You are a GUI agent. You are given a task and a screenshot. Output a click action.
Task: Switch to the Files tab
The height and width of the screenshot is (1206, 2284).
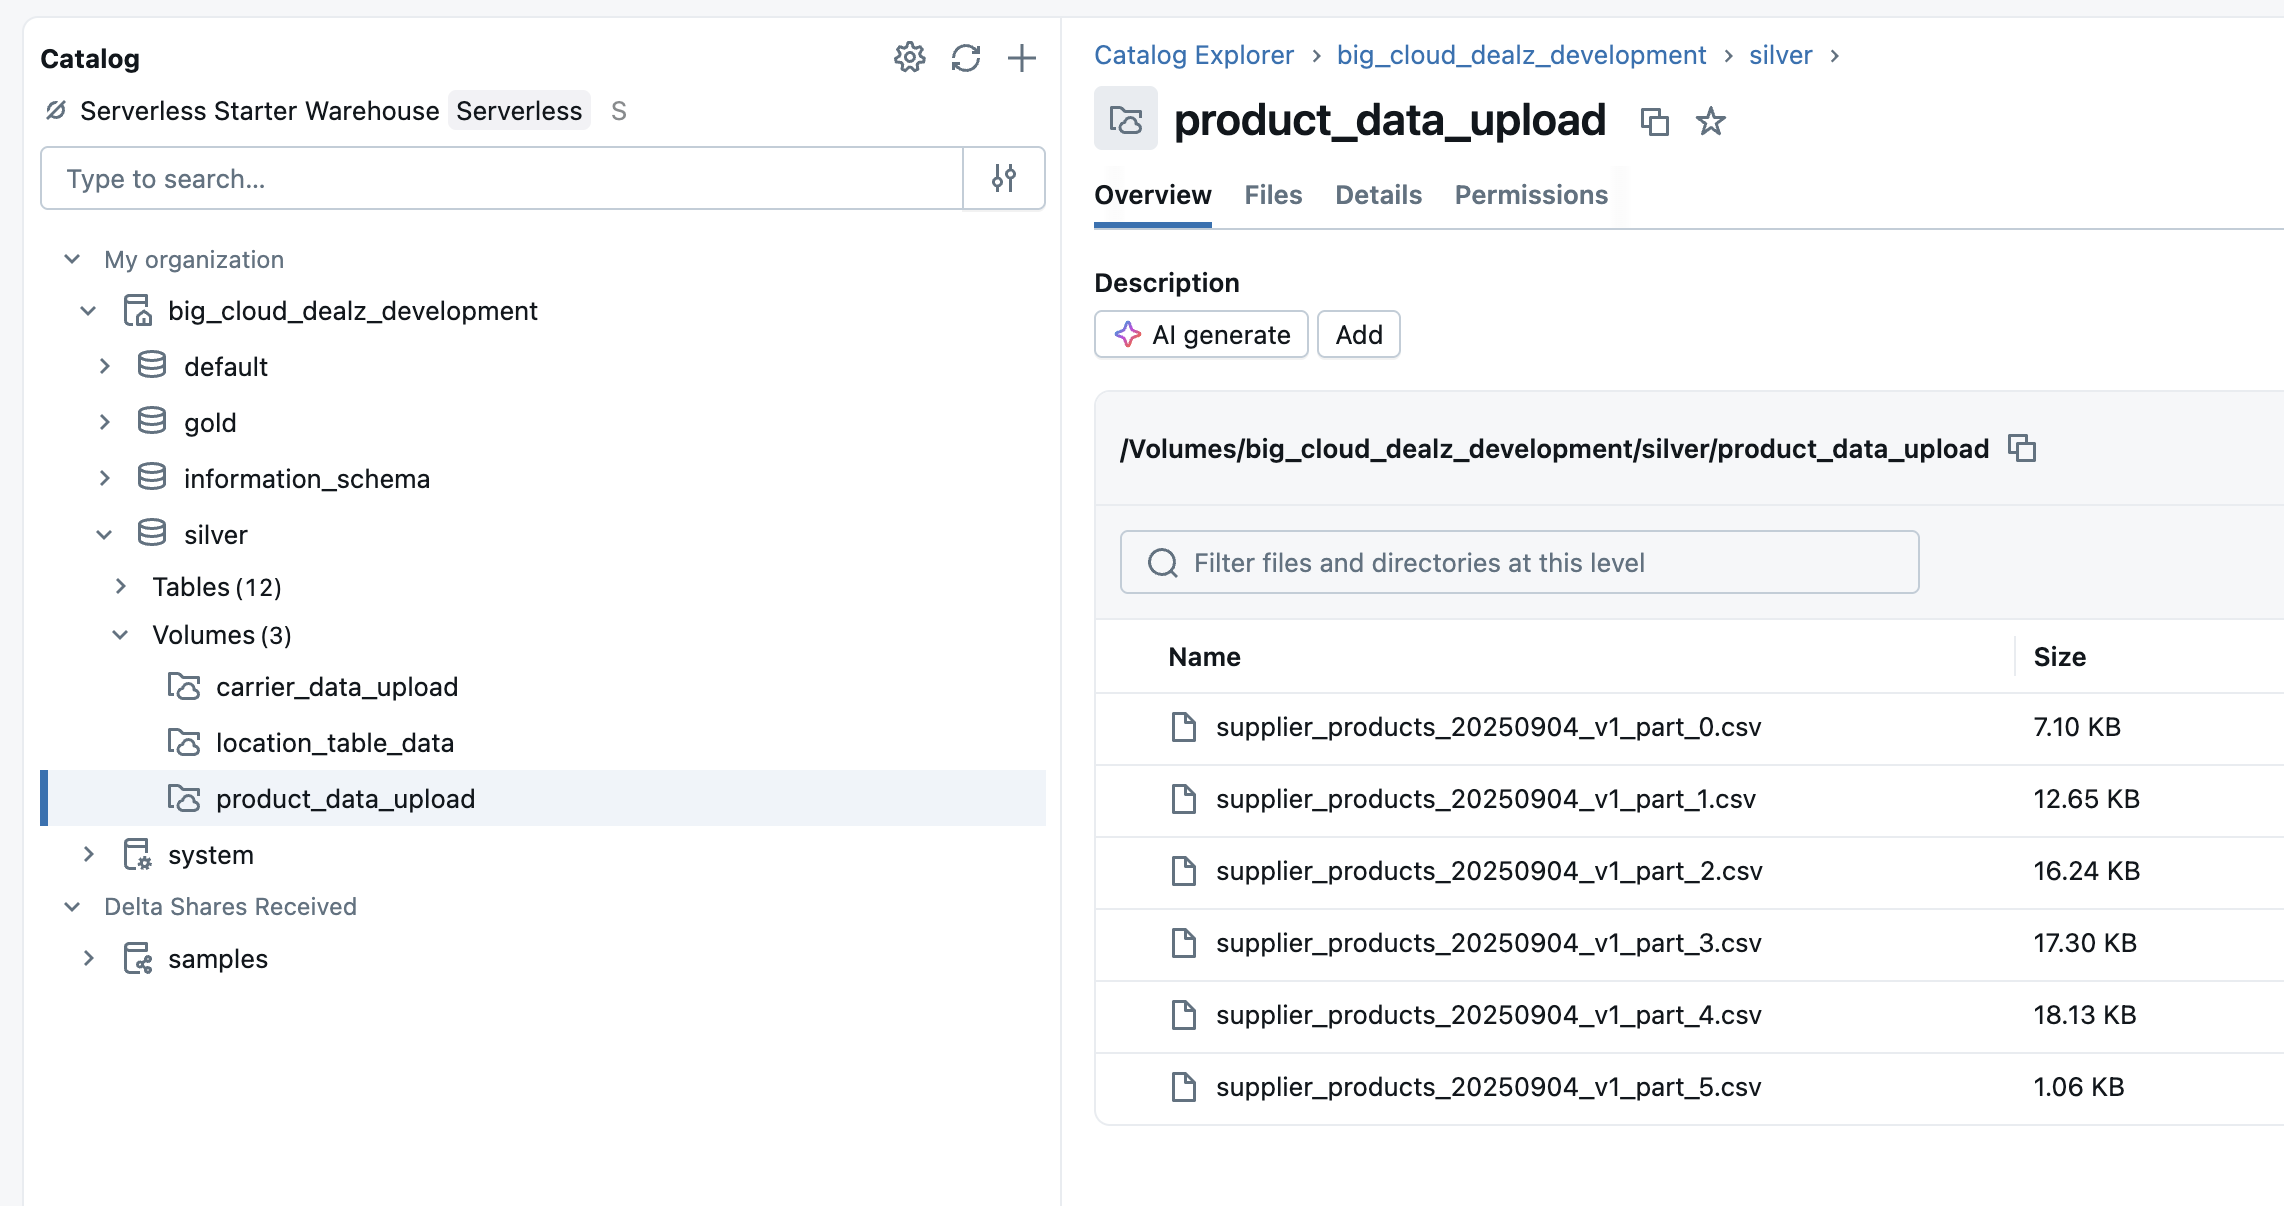click(x=1272, y=195)
